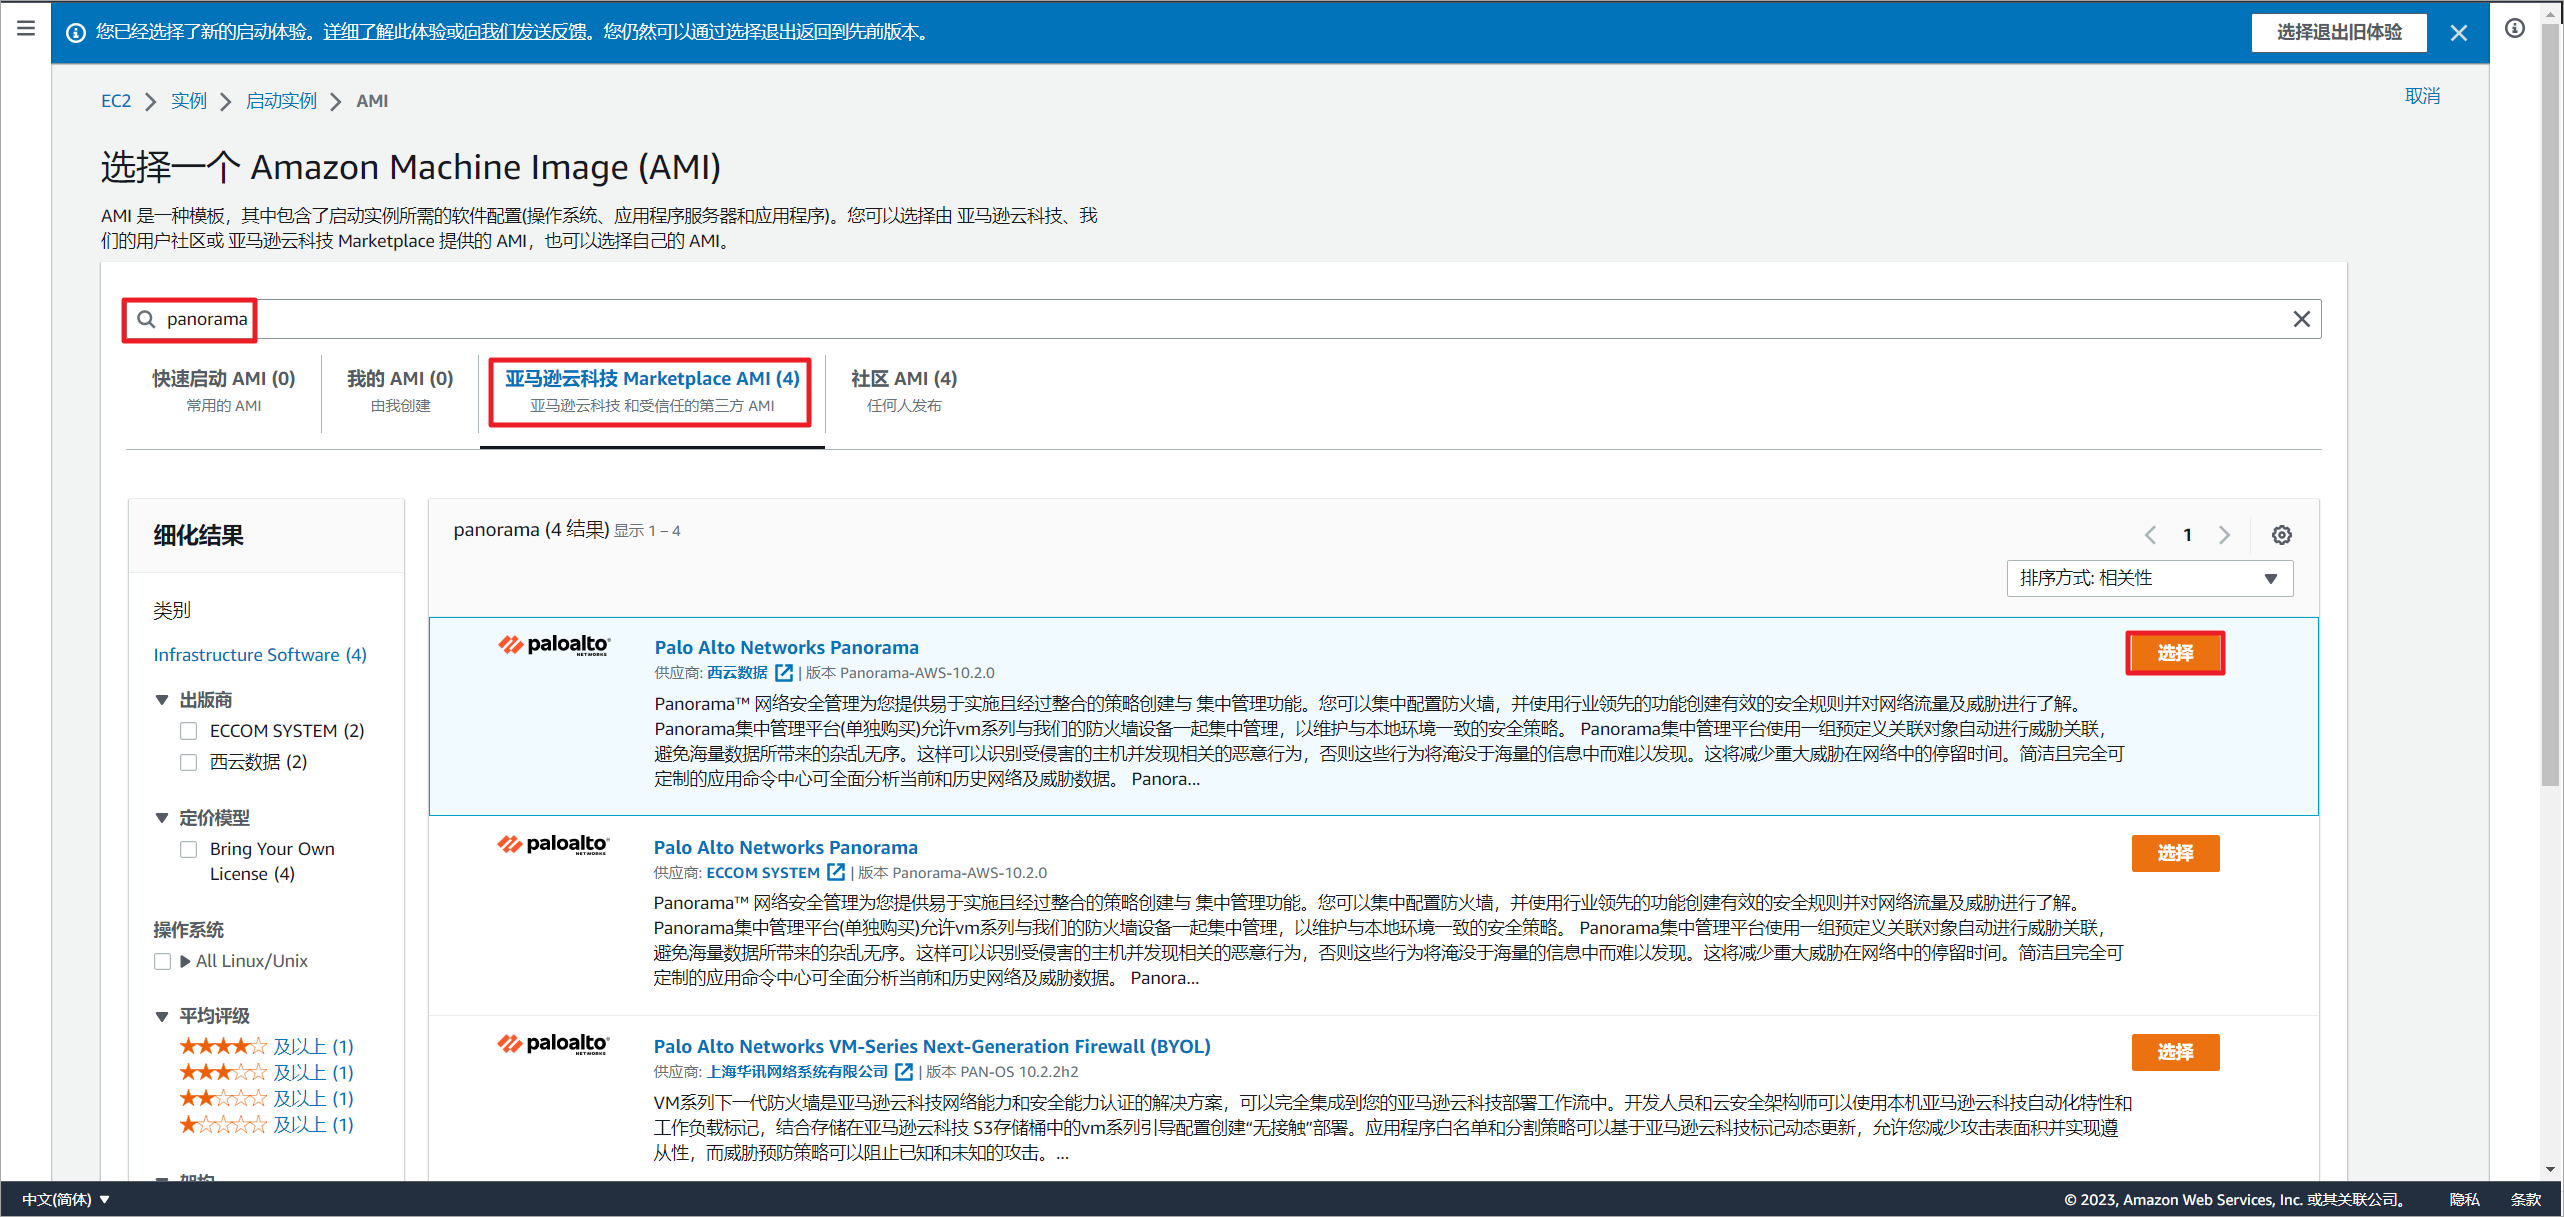Click page number 1 in pagination
The height and width of the screenshot is (1217, 2564).
click(x=2187, y=535)
